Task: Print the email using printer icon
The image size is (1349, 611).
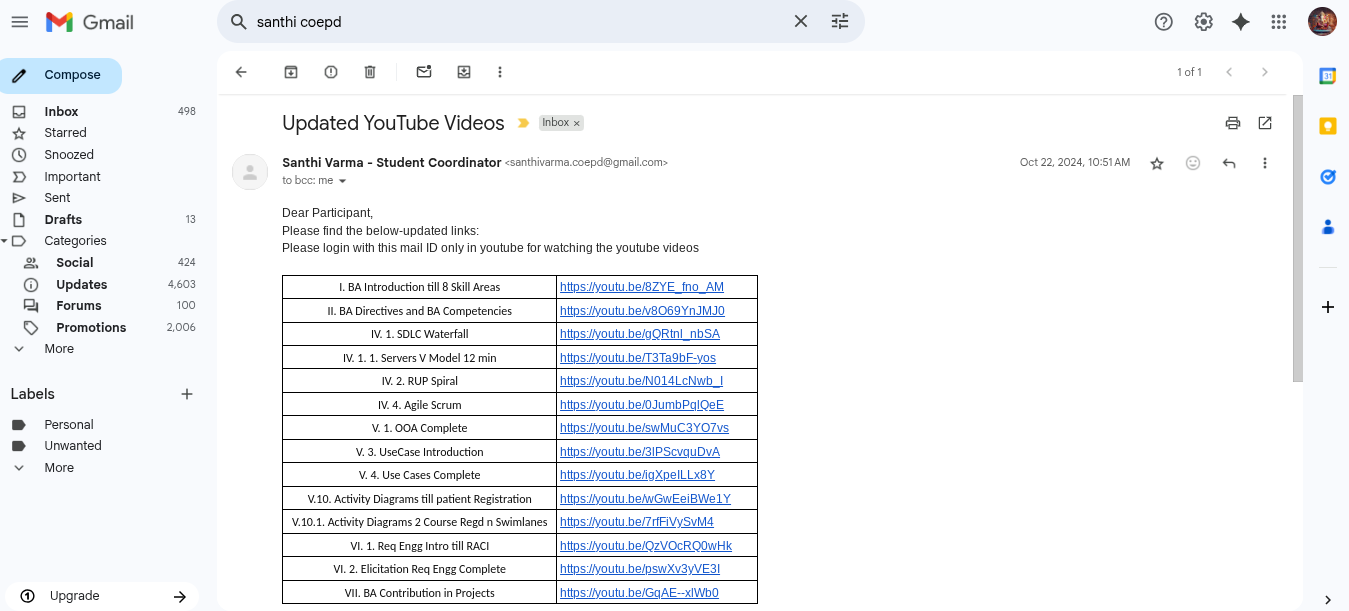Action: (x=1233, y=123)
